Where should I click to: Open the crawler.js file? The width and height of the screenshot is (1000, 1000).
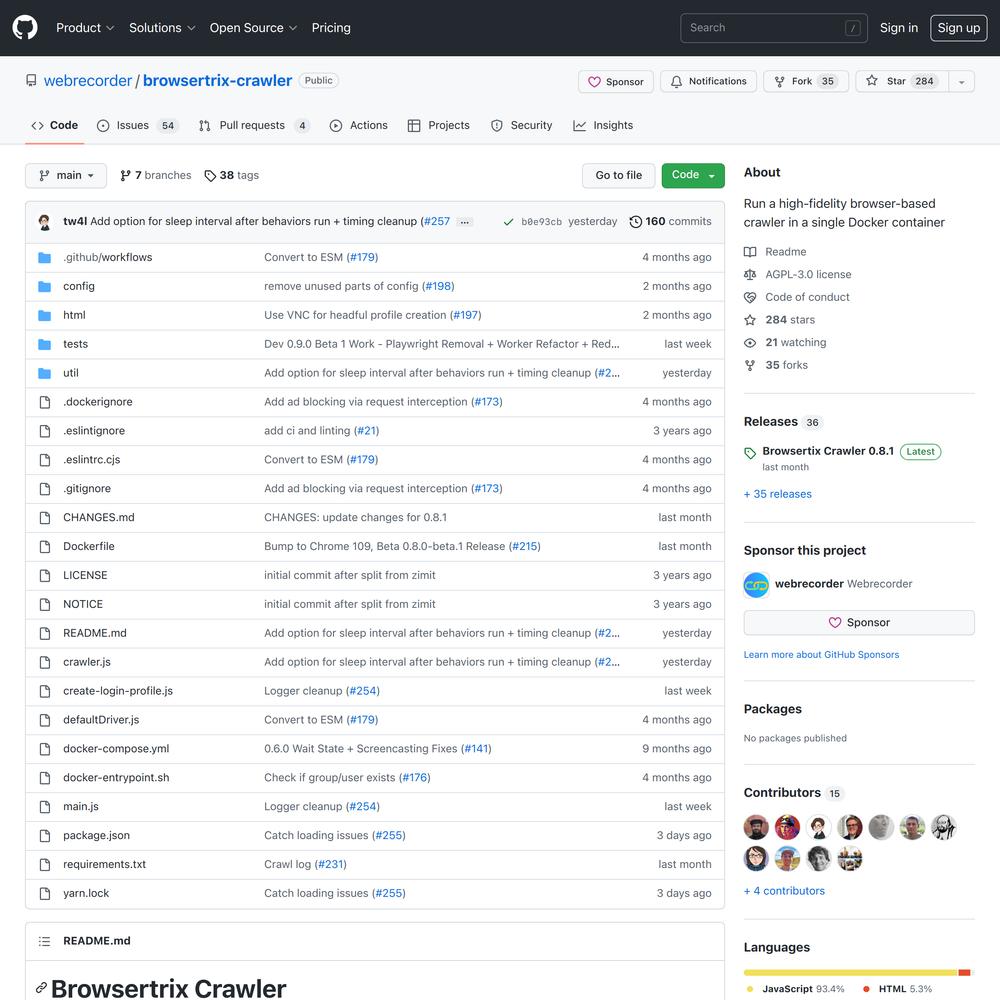pyautogui.click(x=87, y=662)
